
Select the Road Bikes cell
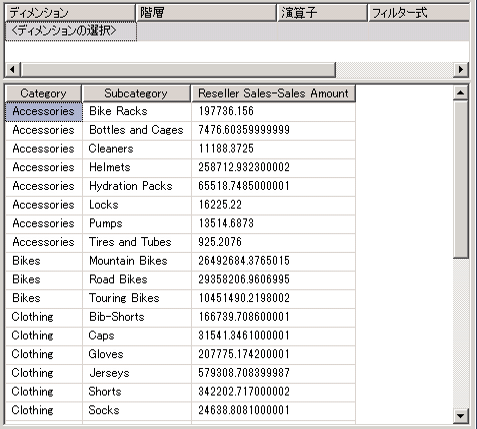[x=137, y=280]
